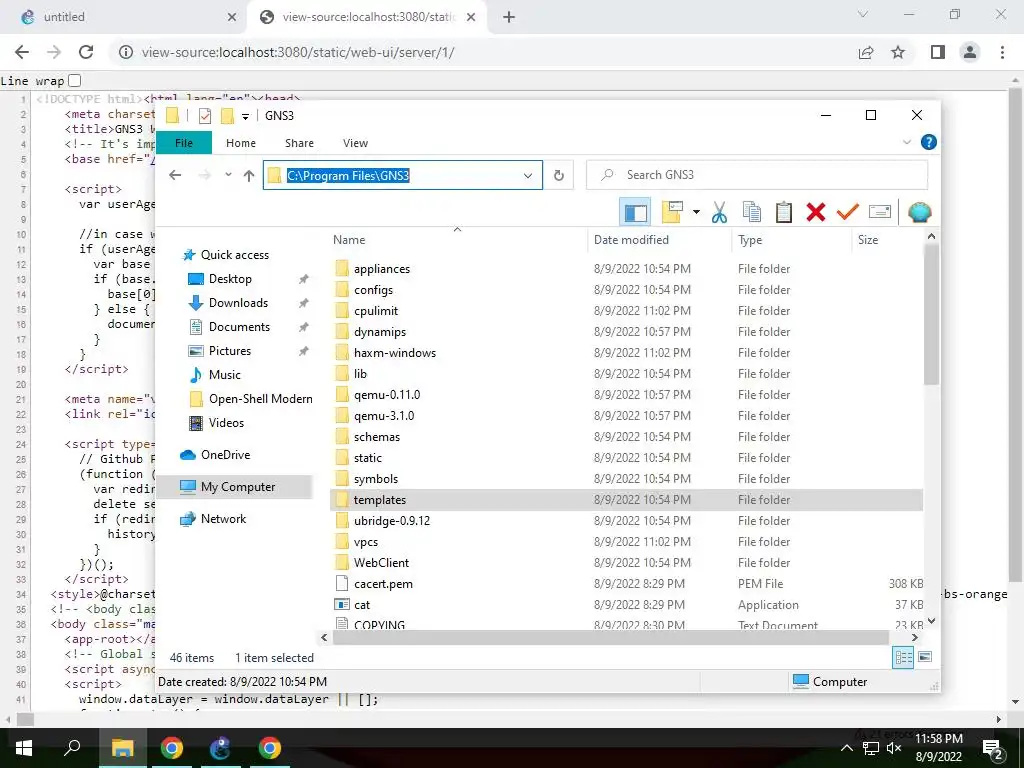Open the recent locations dropdown arrow

point(228,175)
